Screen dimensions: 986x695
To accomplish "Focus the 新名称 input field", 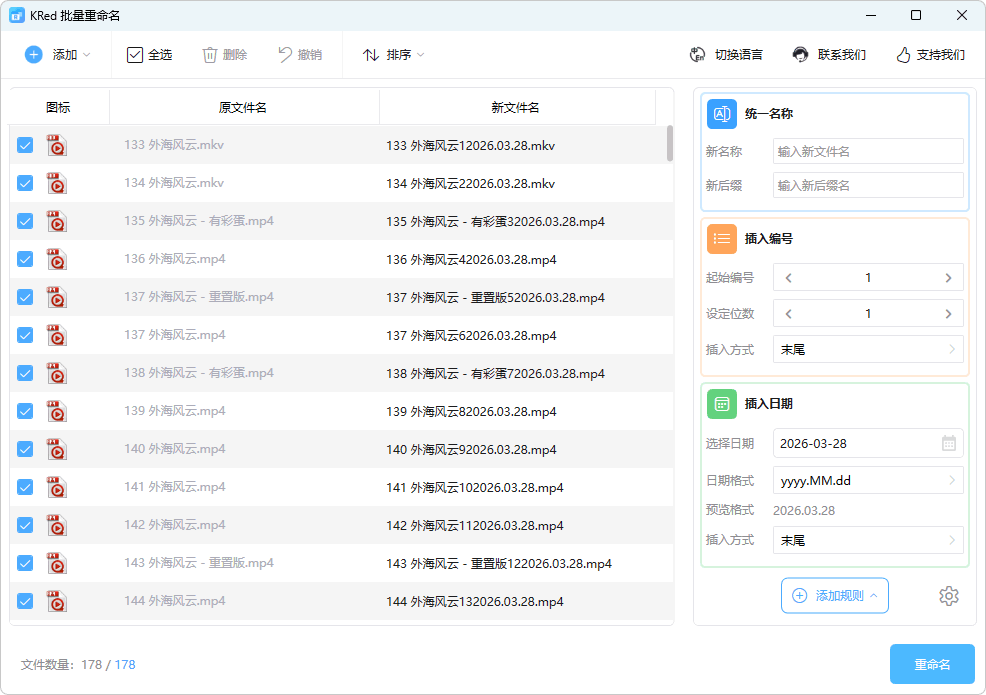I will [x=868, y=152].
